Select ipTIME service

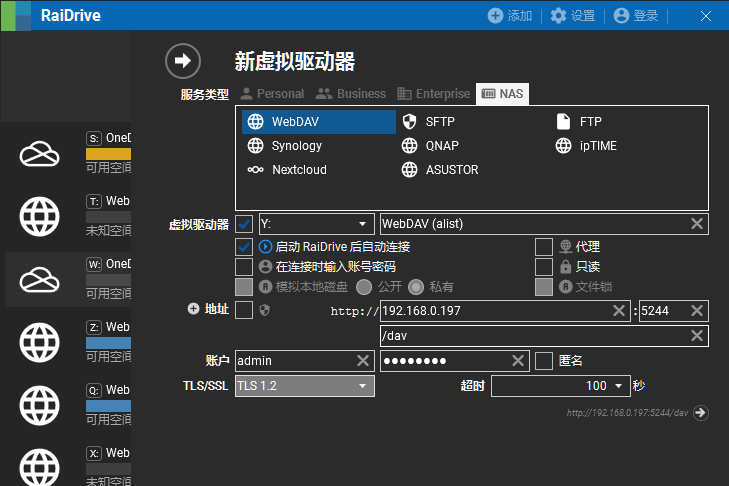click(x=586, y=146)
